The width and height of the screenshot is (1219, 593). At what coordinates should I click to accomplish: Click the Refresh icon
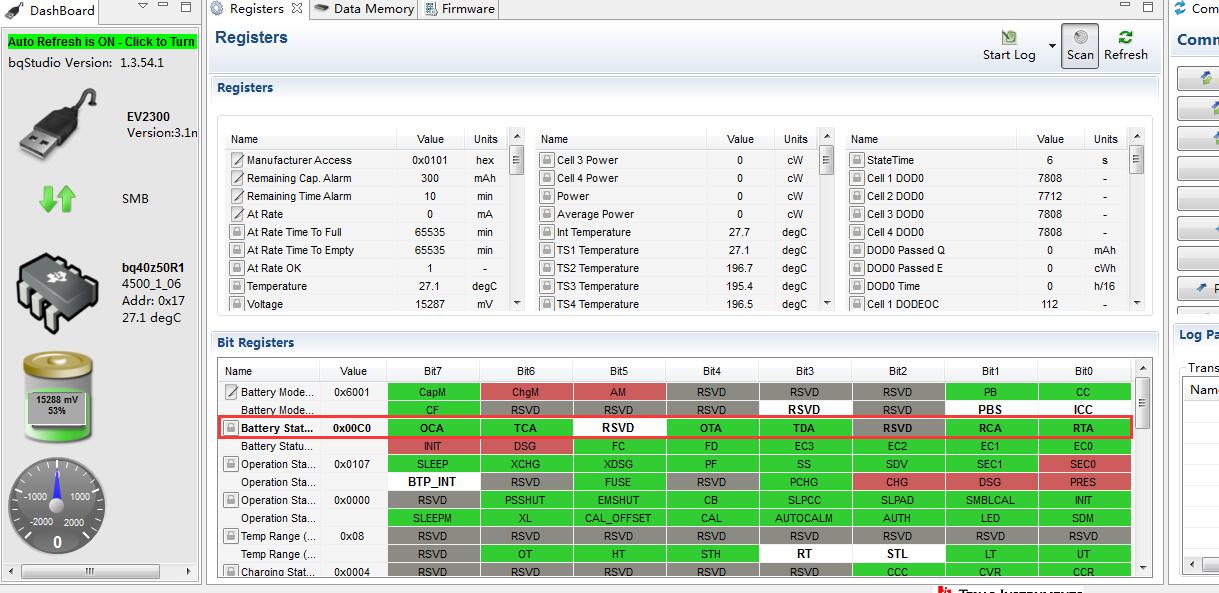coord(1126,37)
